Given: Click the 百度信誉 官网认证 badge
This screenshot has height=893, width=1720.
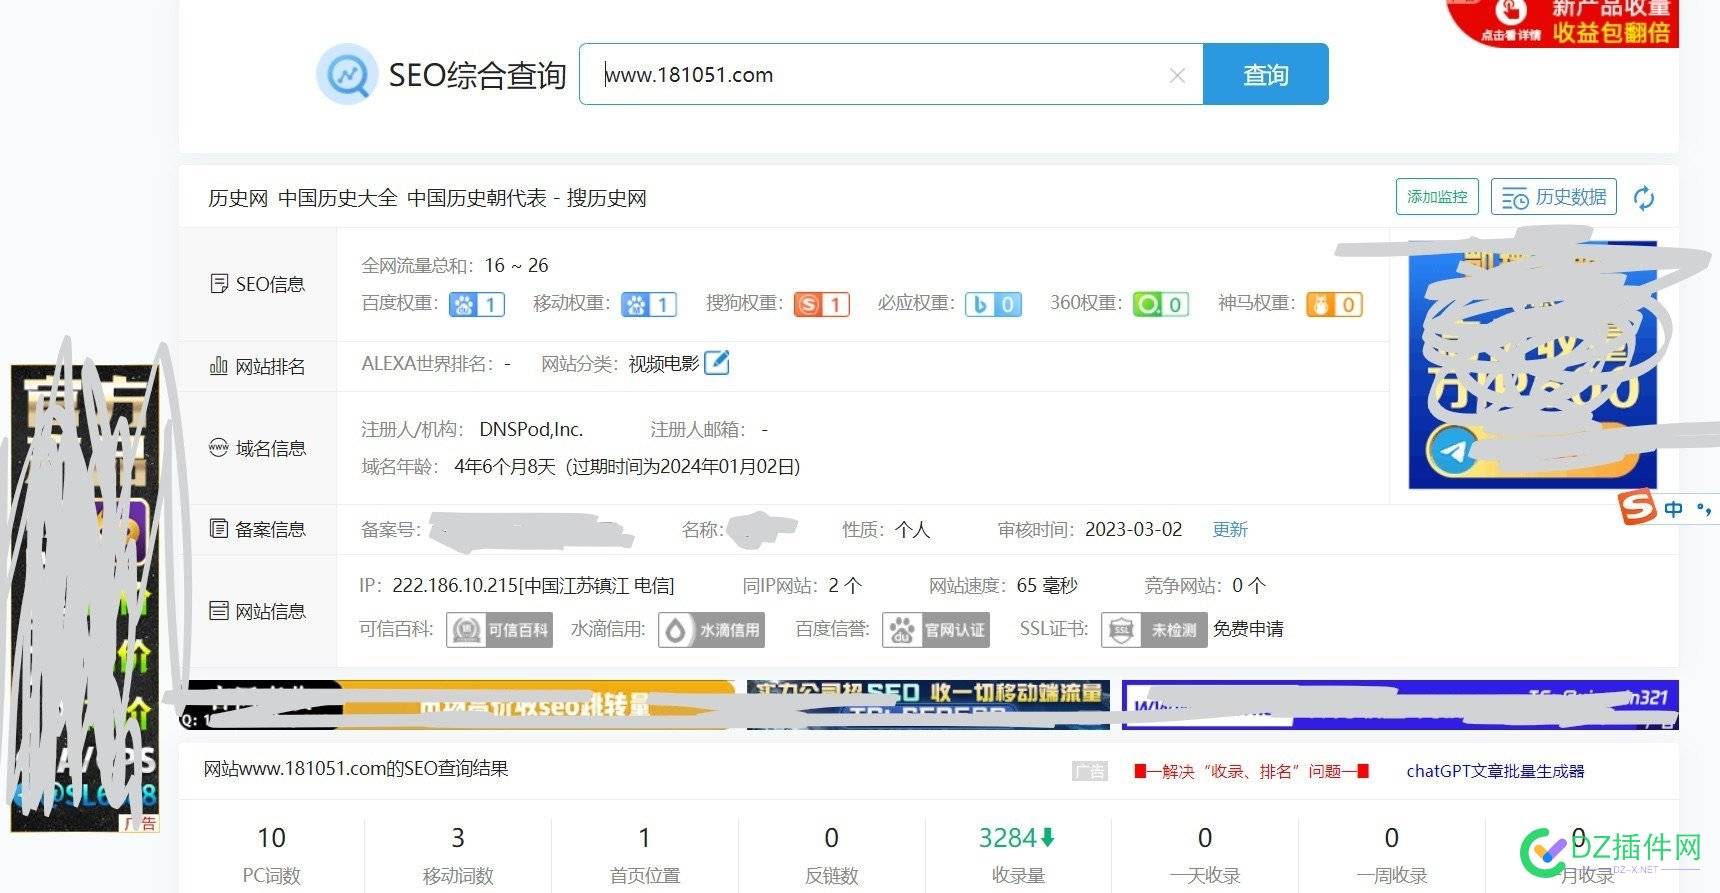Looking at the screenshot, I should 936,630.
